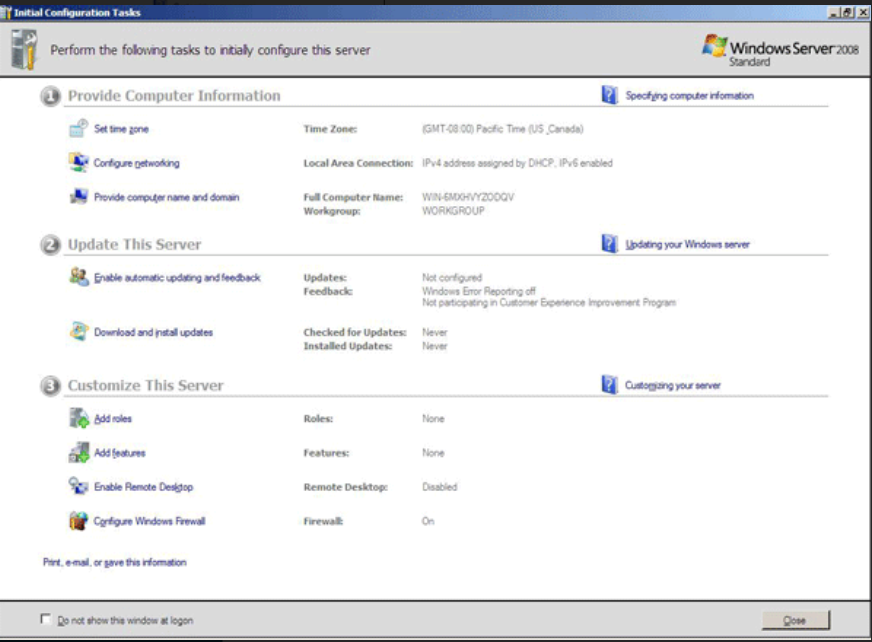Click the Customize This Server heading
This screenshot has height=642, width=872.
[x=145, y=385]
